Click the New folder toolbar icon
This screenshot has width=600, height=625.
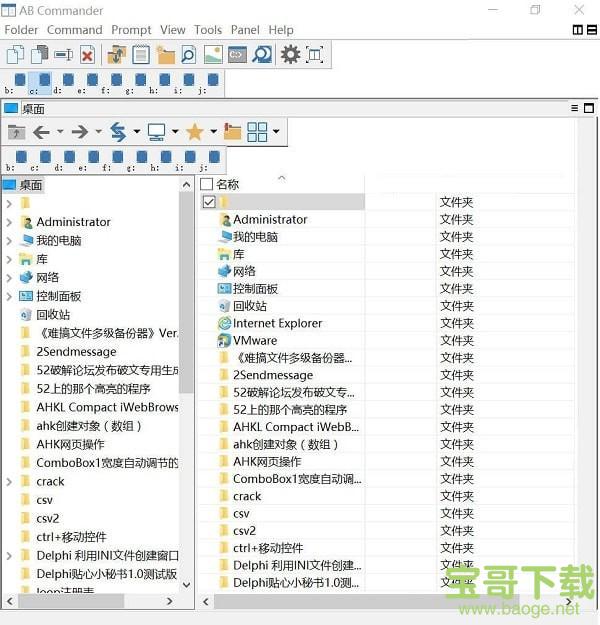[165, 55]
